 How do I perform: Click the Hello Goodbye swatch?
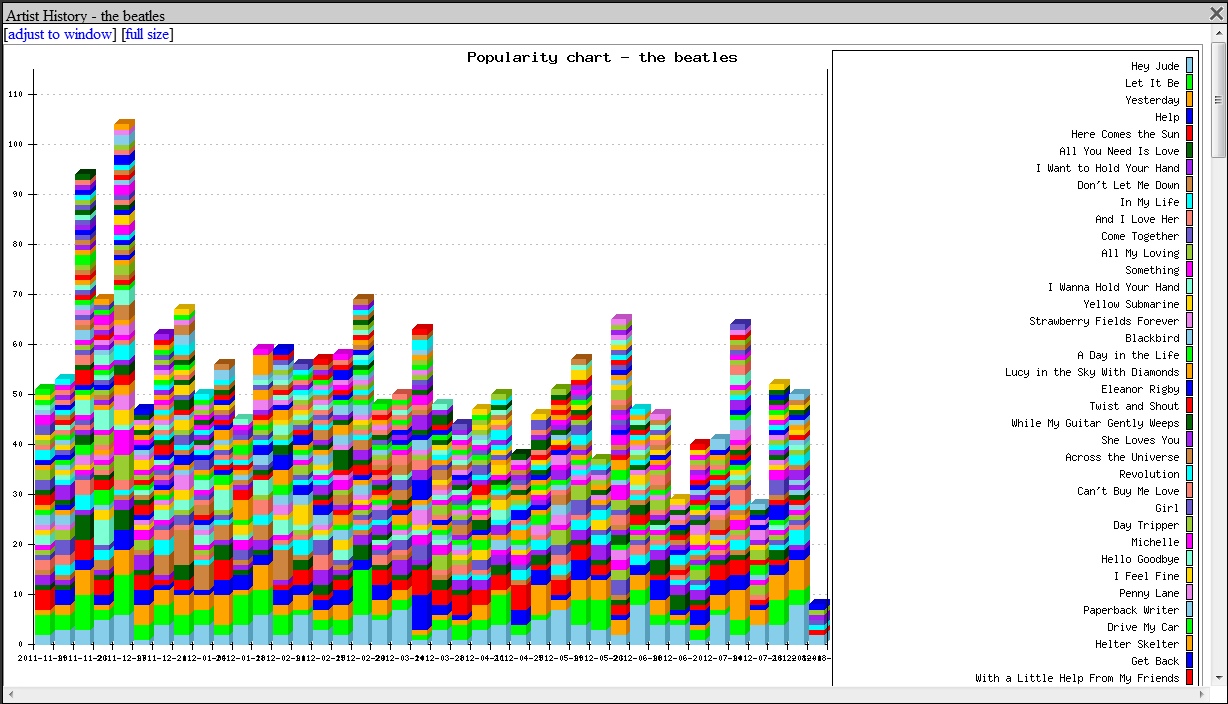pyautogui.click(x=1189, y=559)
